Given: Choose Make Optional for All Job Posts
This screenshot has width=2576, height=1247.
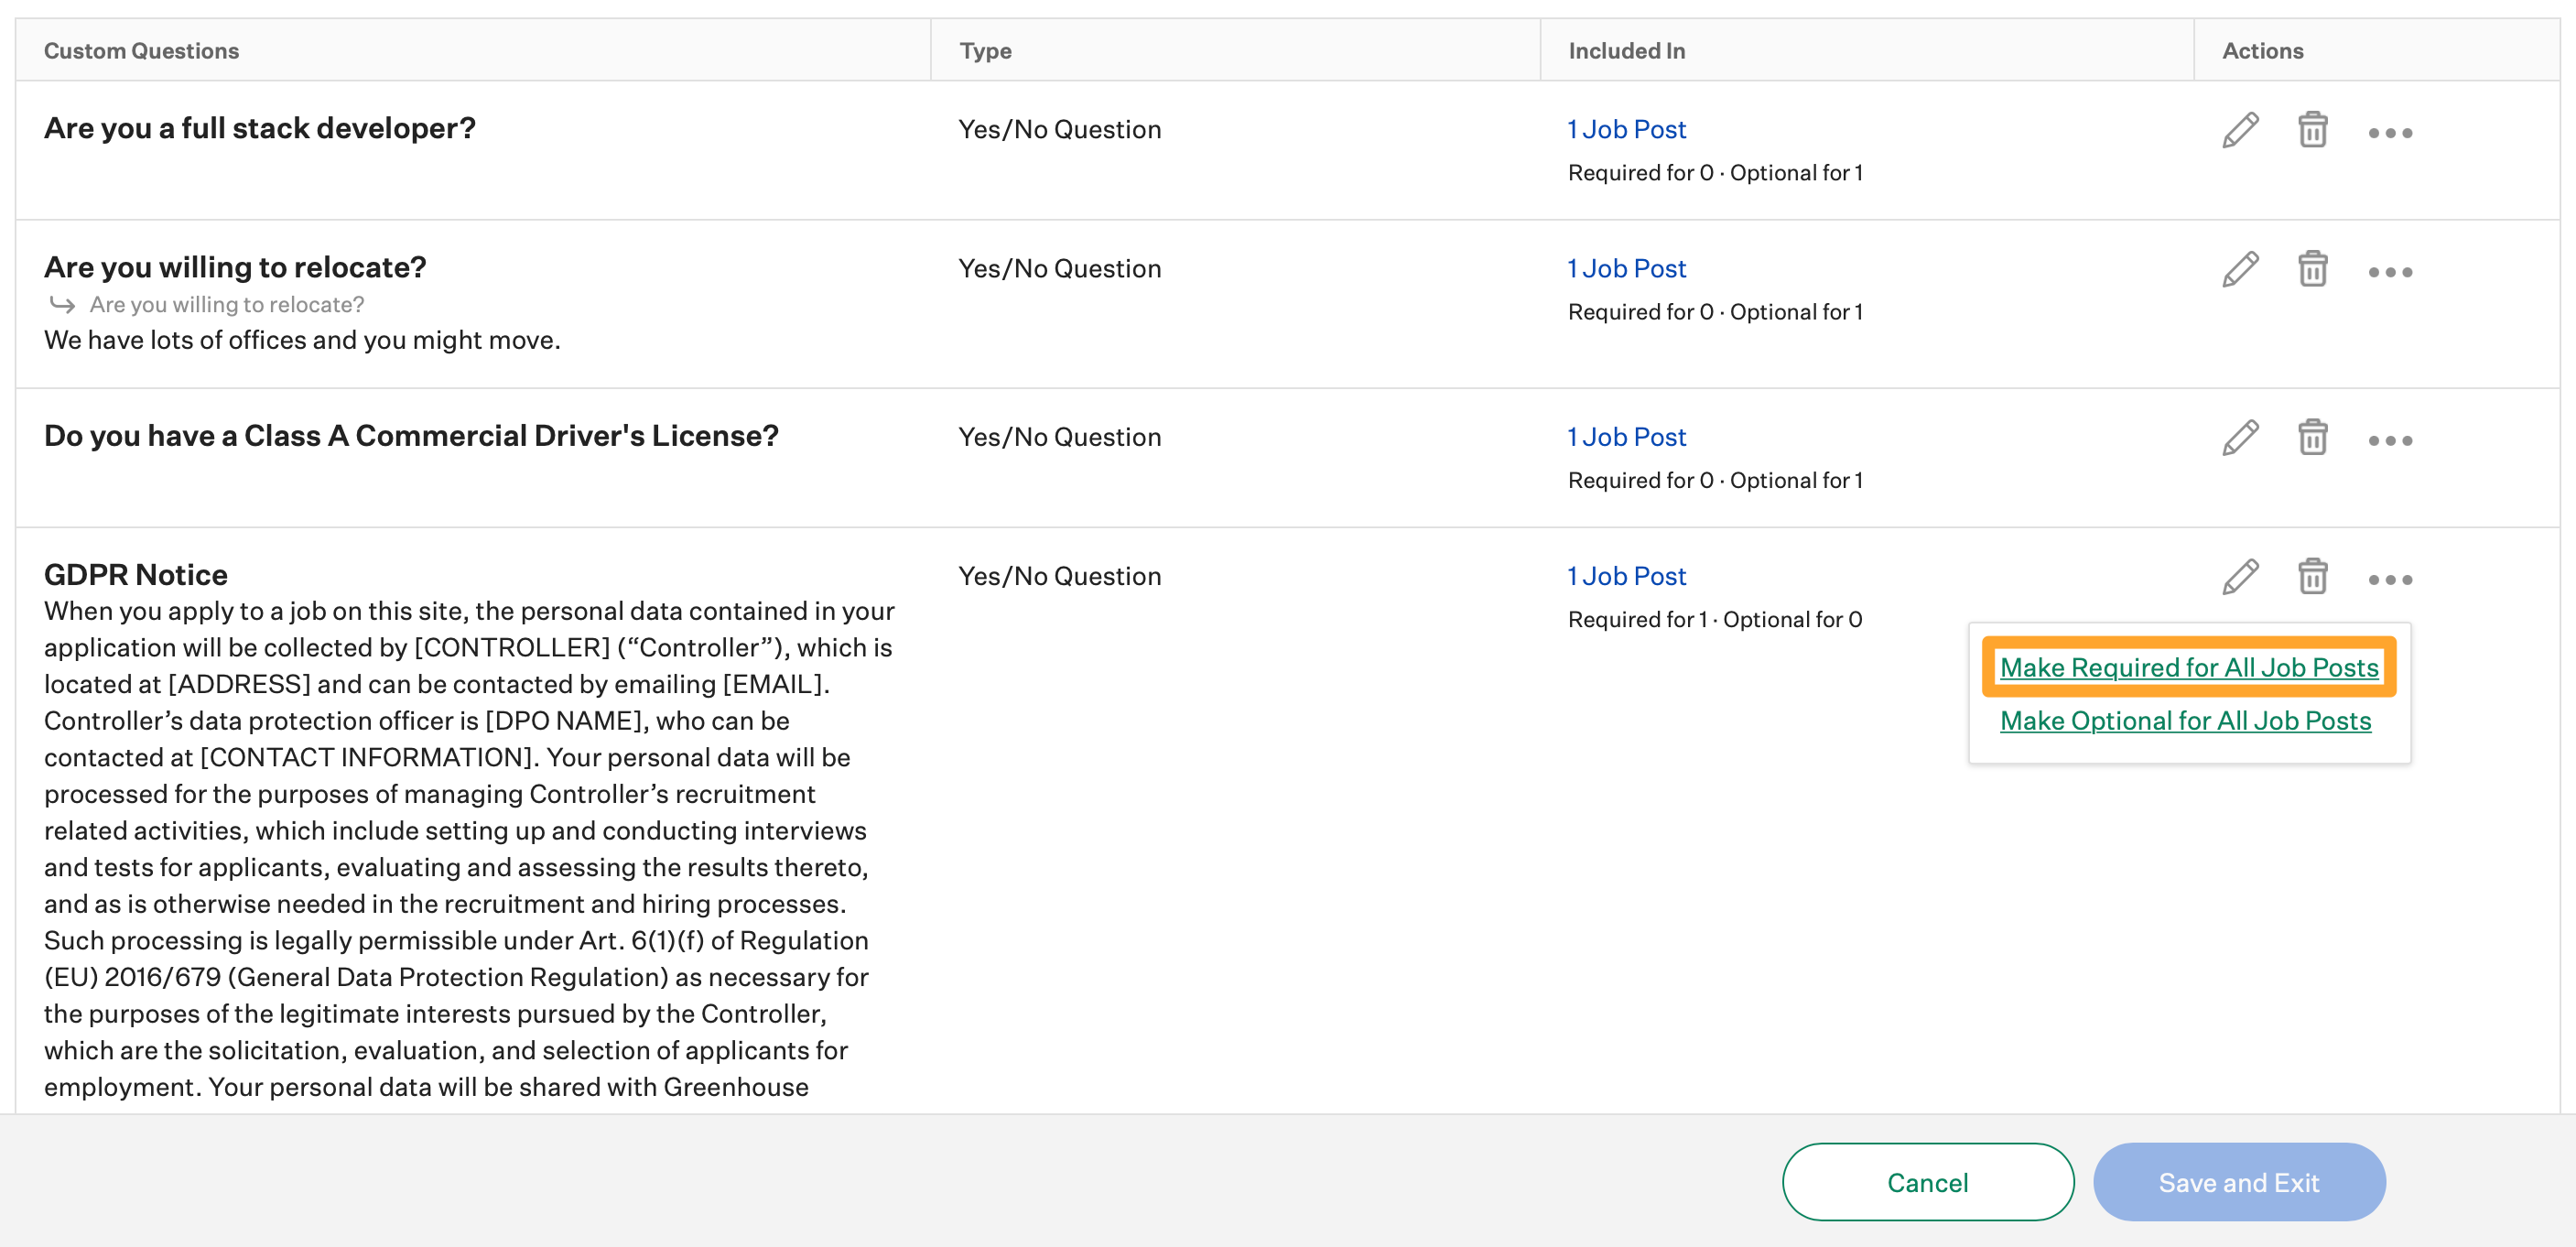Looking at the screenshot, I should point(2185,720).
